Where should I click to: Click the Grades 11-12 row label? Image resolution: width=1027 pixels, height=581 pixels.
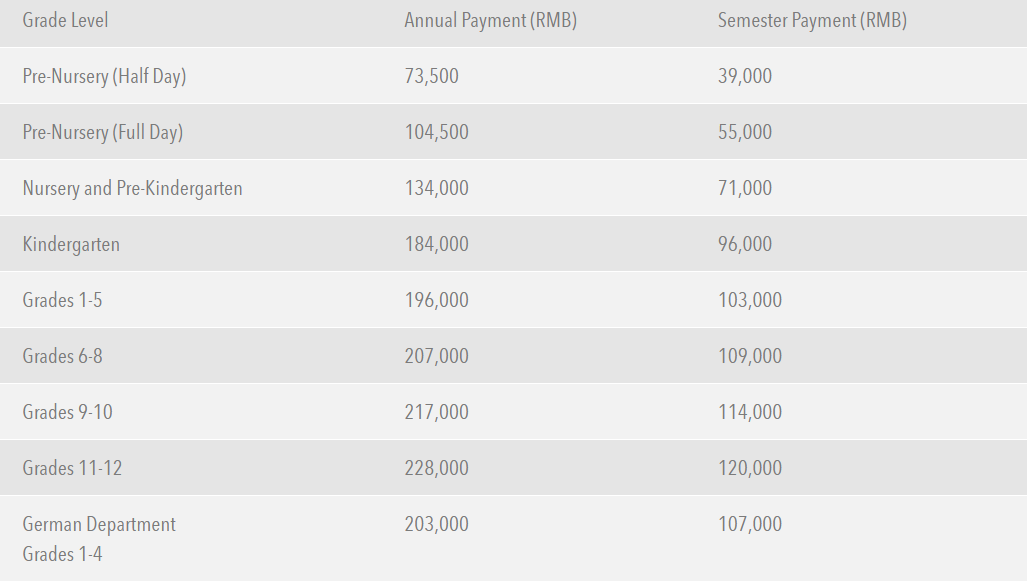click(72, 468)
